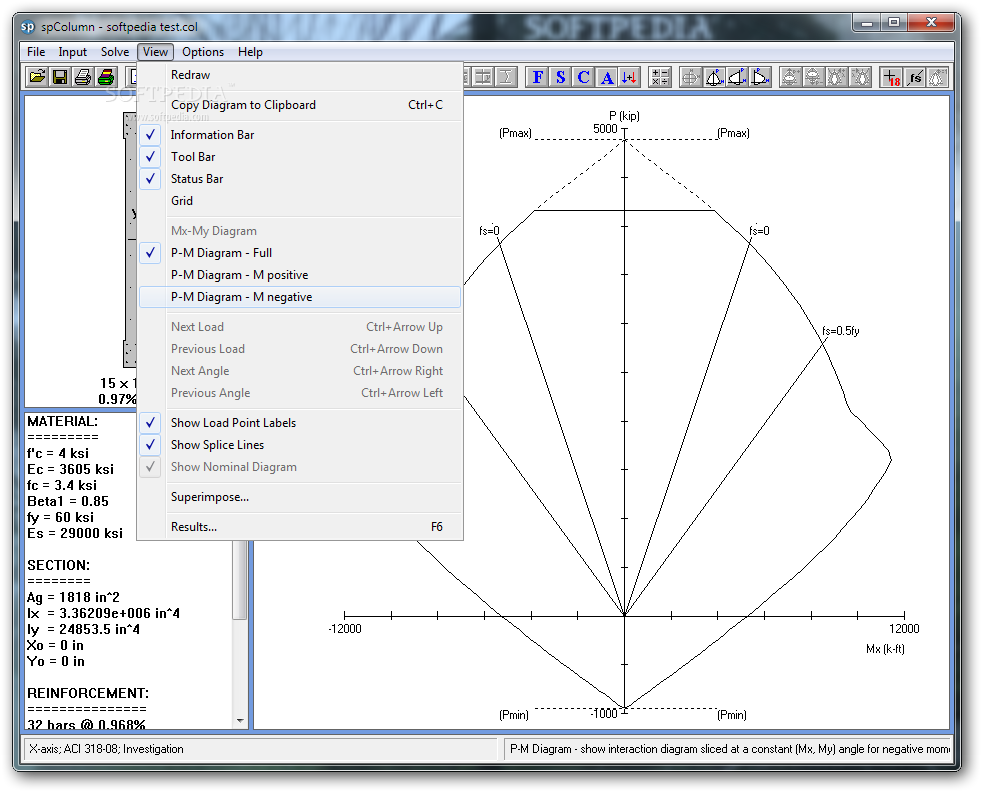This screenshot has height=792, width=982.
Task: Click the 'Ag = 1818 in^2' section line
Action: point(73,597)
